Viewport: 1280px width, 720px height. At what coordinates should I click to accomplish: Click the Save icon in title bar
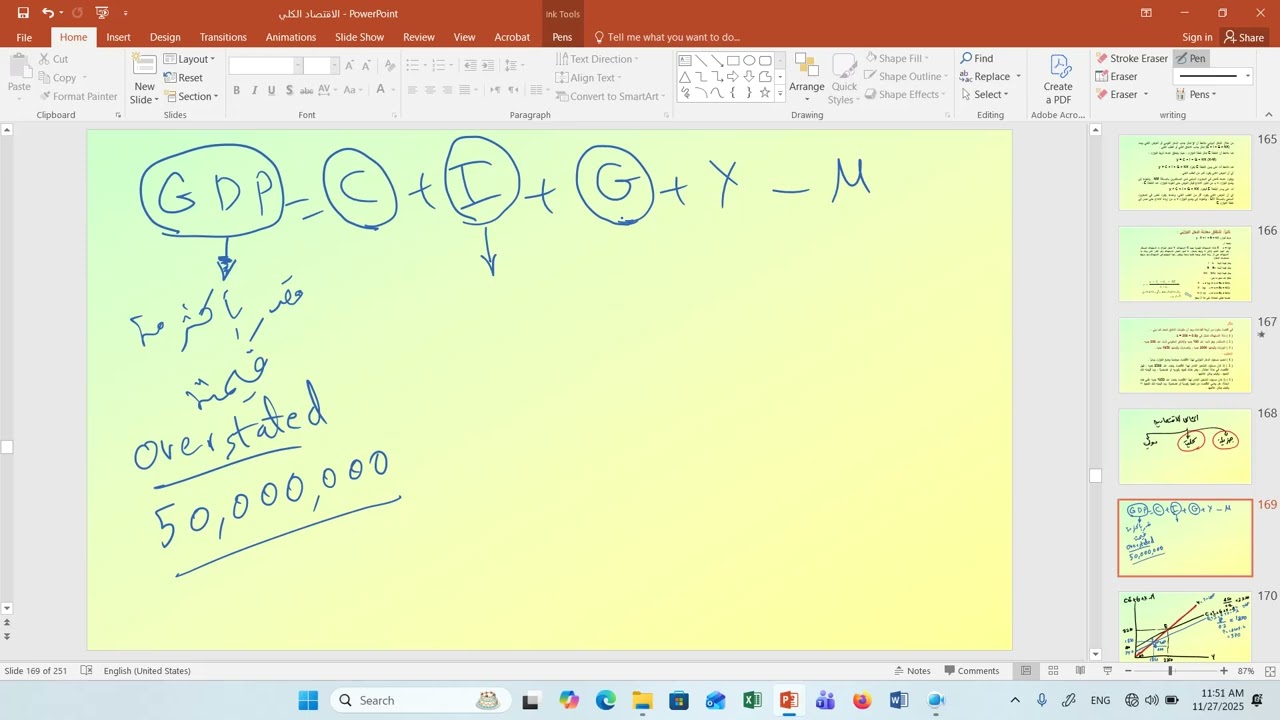23,13
